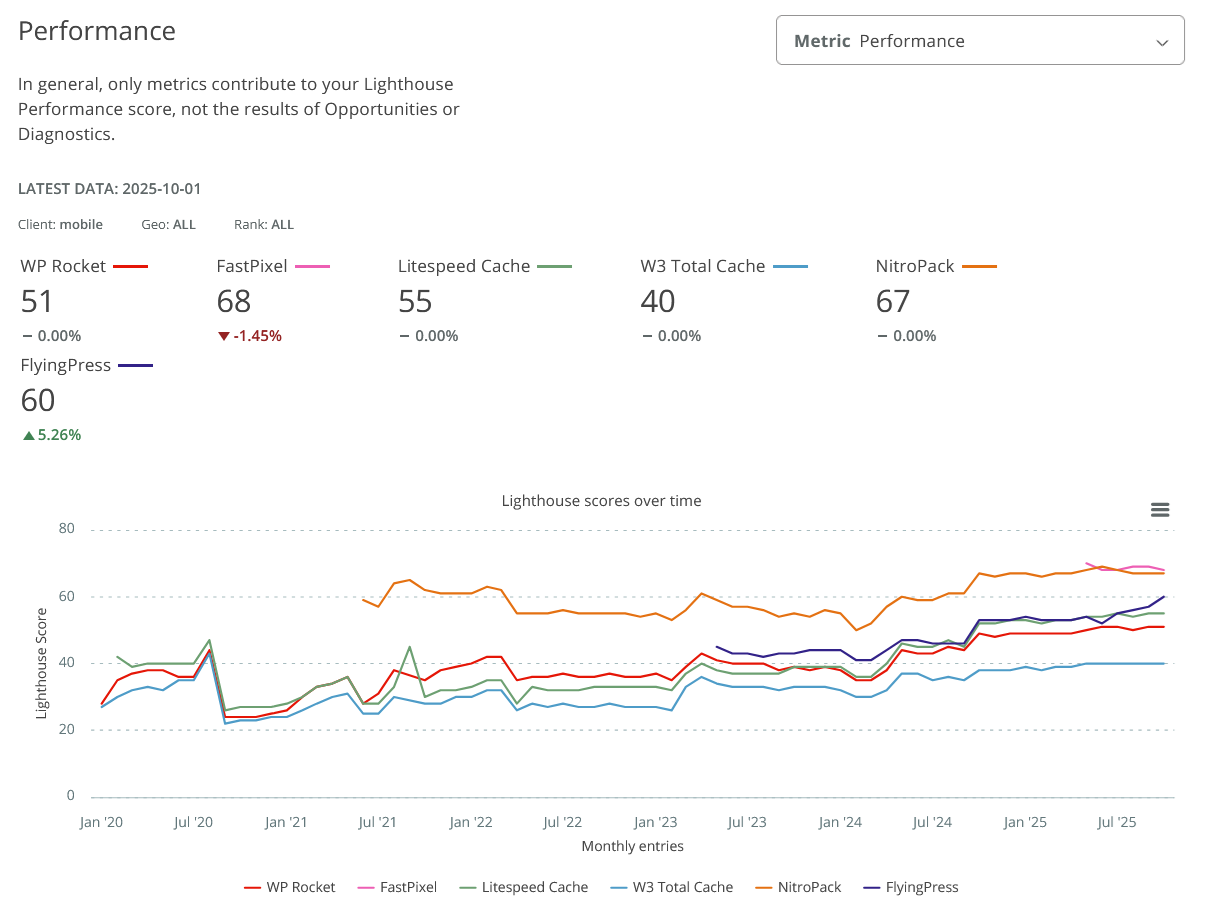Click the pink FastPixel summary color line
This screenshot has height=904, width=1210.
click(x=312, y=267)
